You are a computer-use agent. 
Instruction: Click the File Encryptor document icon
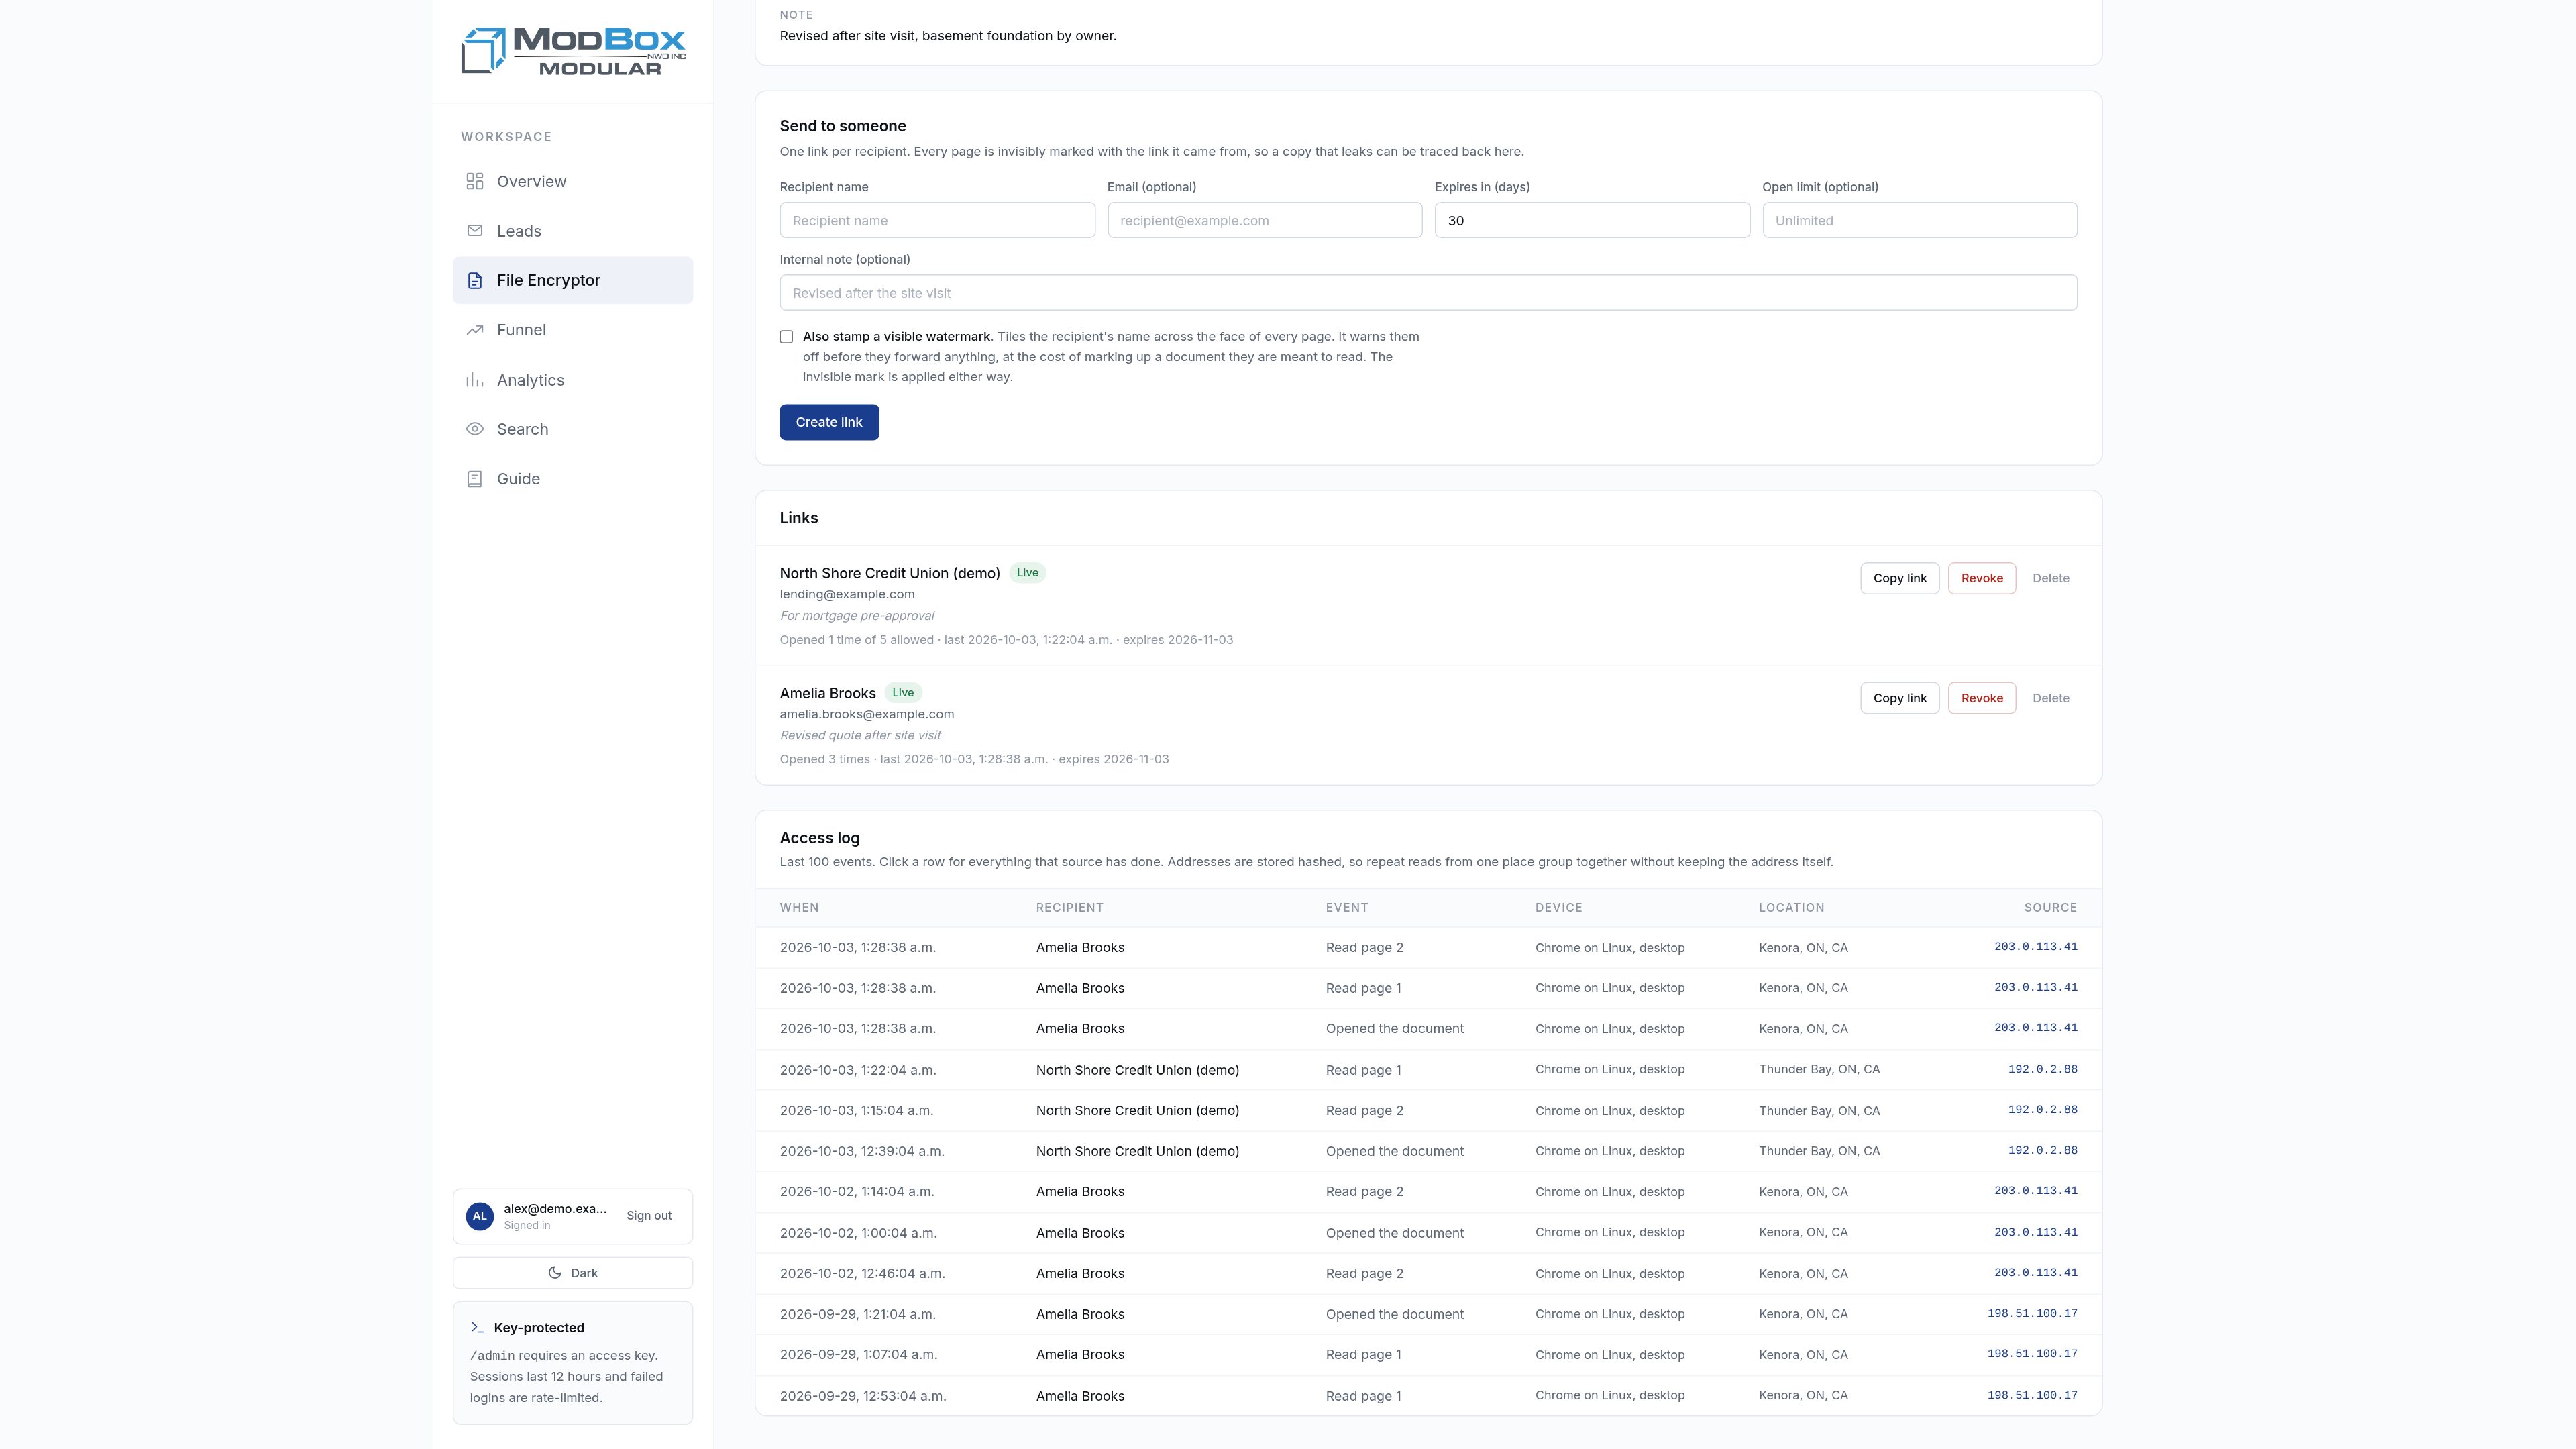tap(475, 280)
